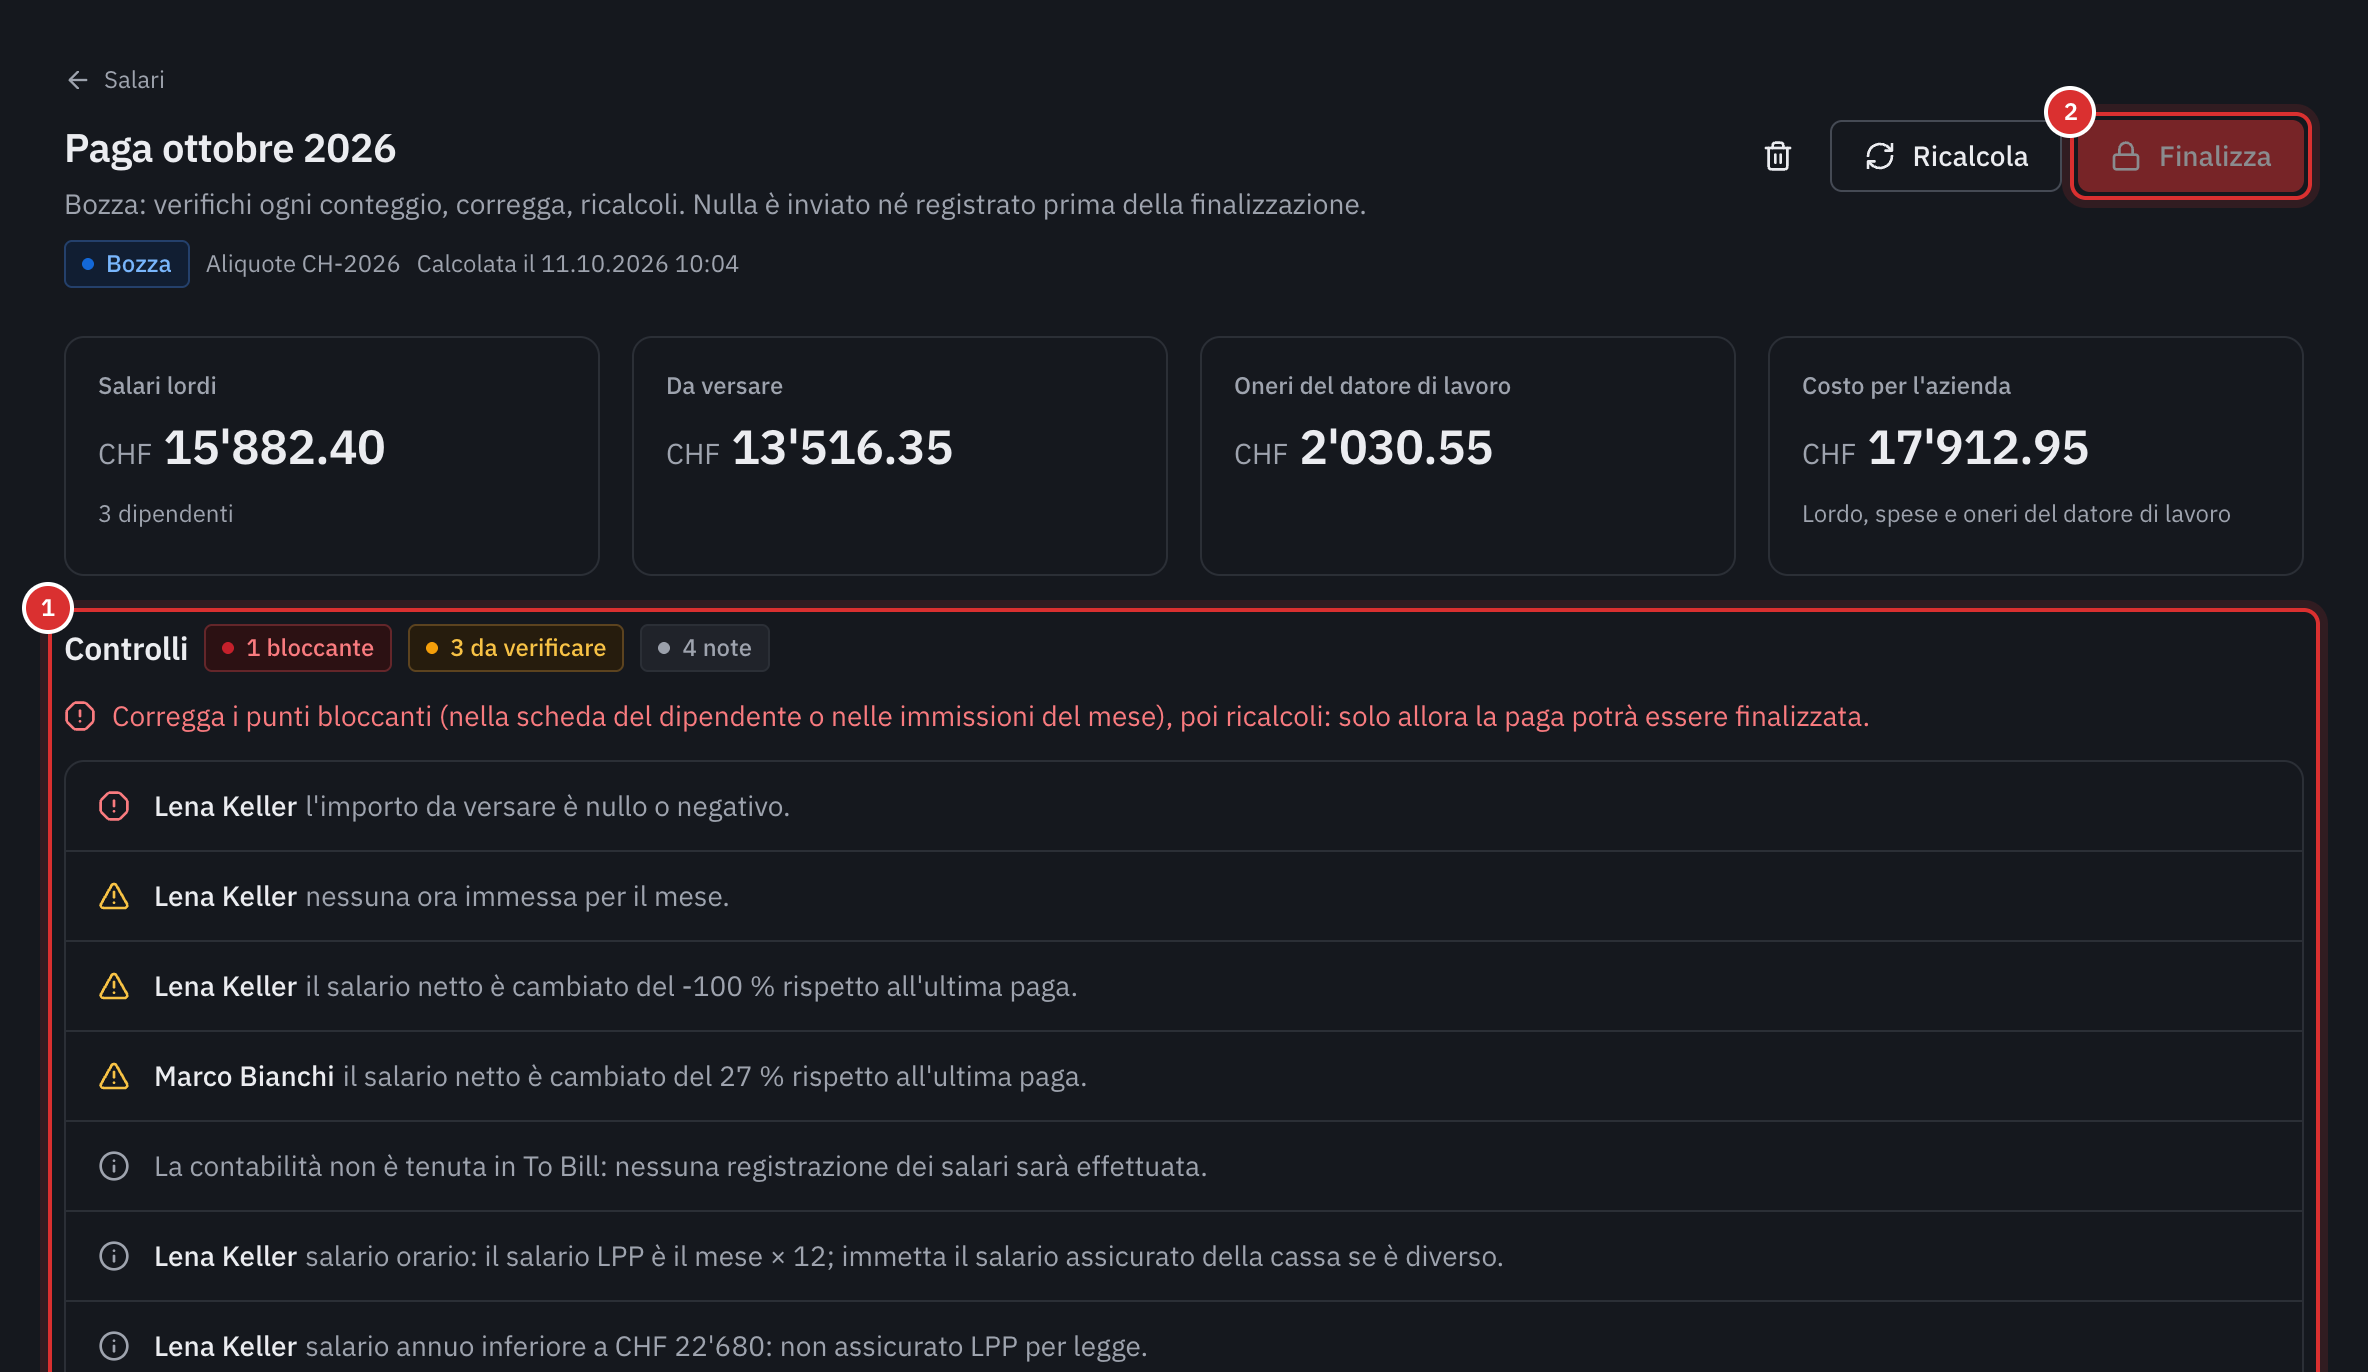Click error icon on Lena Keller importo row
The height and width of the screenshot is (1372, 2368).
point(114,806)
